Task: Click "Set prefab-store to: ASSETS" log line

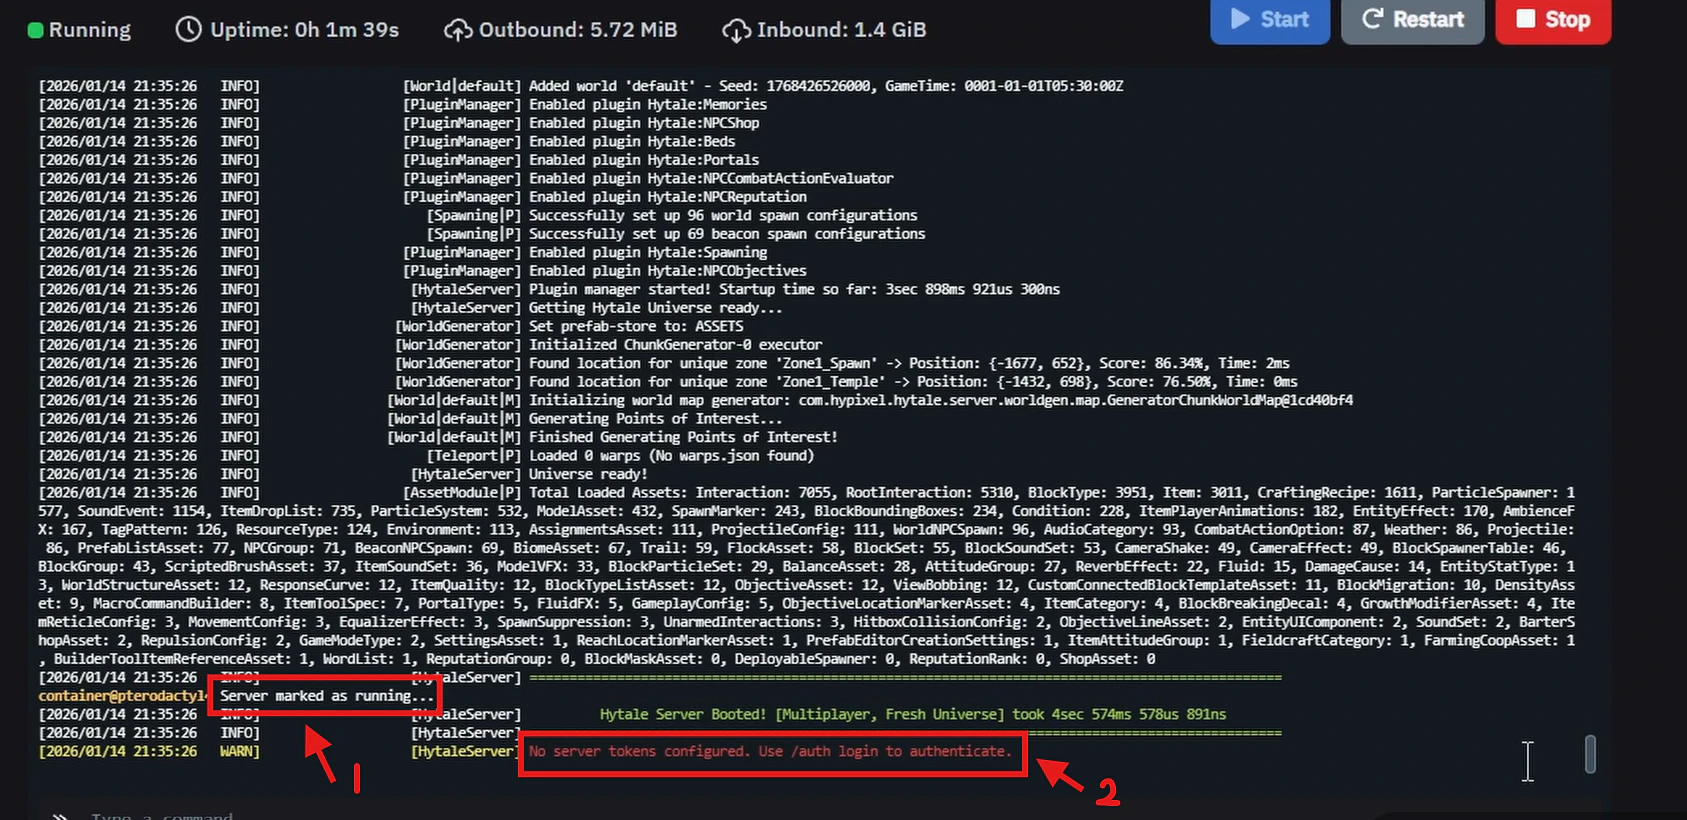Action: point(636,327)
